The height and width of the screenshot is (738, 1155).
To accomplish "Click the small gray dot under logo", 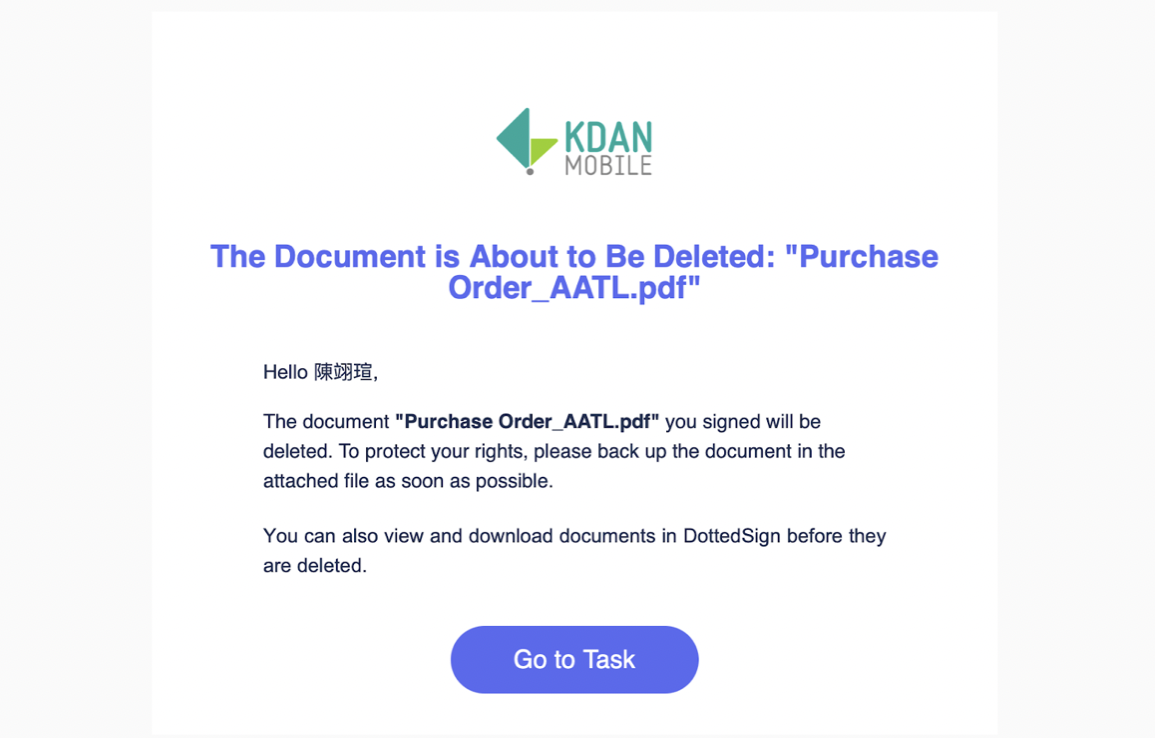I will click(x=530, y=172).
